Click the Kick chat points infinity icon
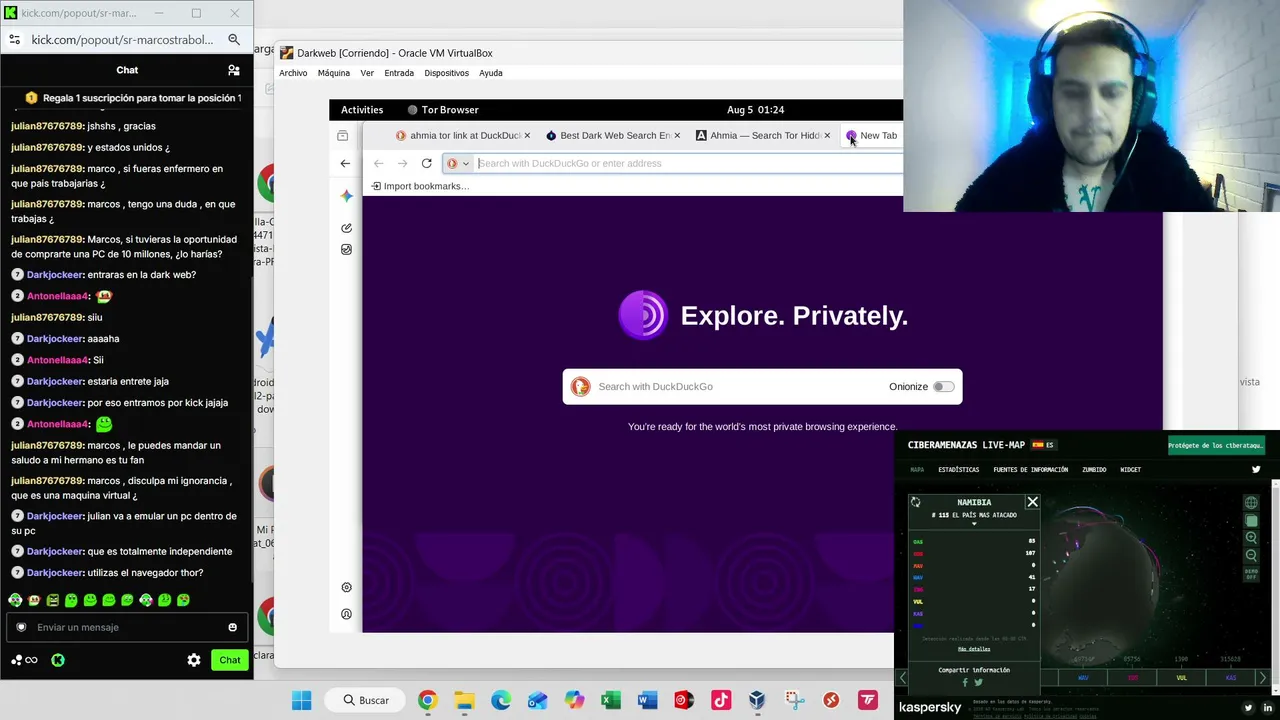The height and width of the screenshot is (720, 1280). (x=25, y=660)
